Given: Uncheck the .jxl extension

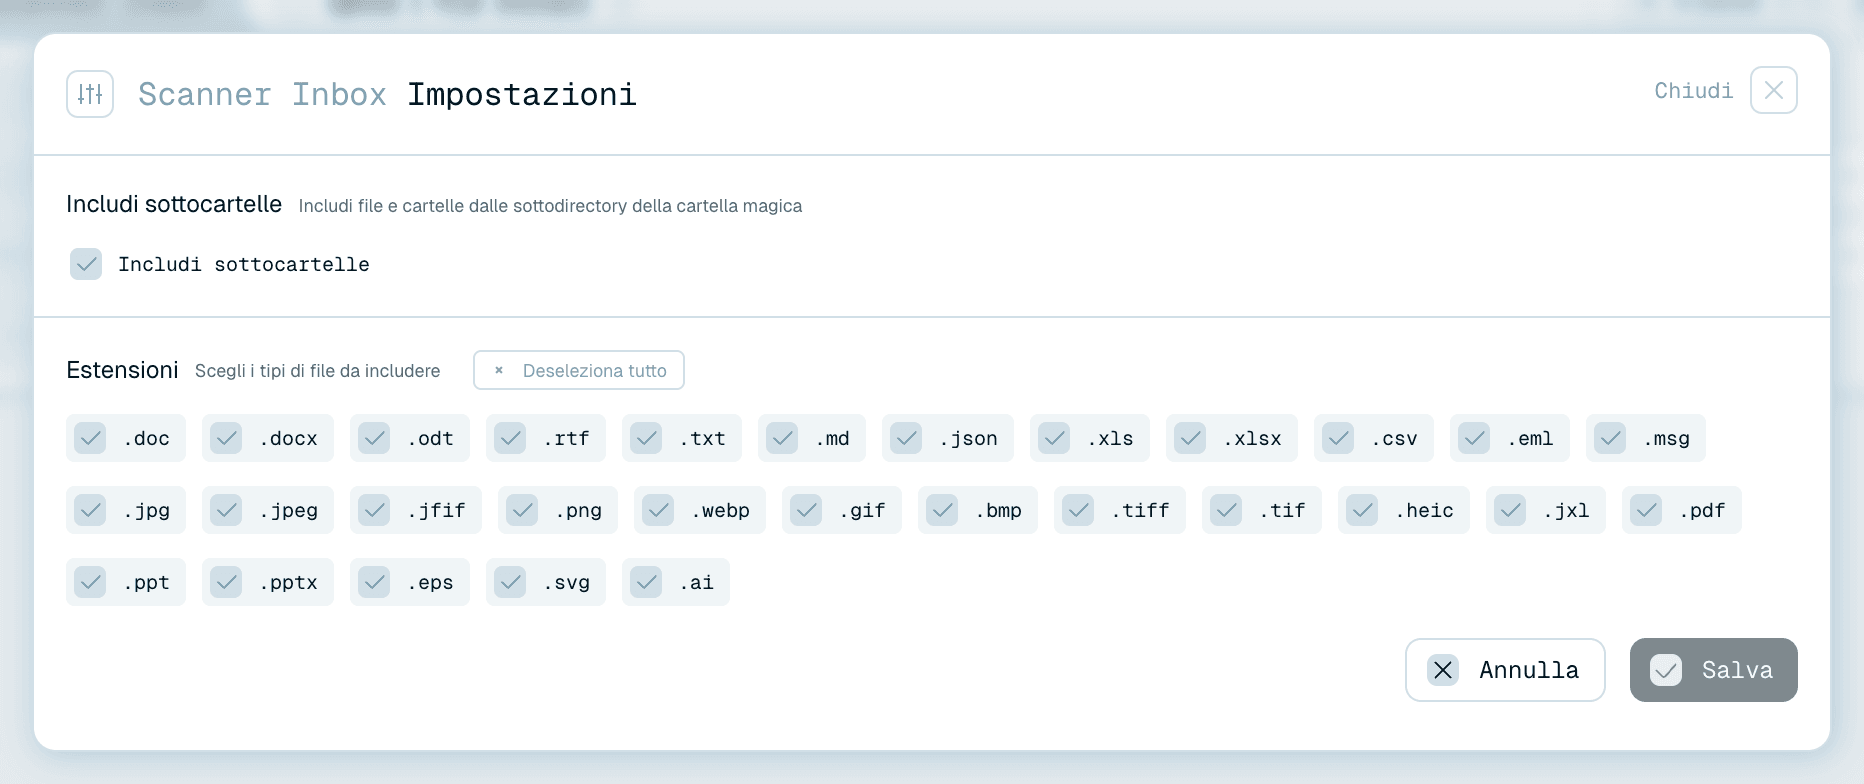Looking at the screenshot, I should click(1510, 510).
